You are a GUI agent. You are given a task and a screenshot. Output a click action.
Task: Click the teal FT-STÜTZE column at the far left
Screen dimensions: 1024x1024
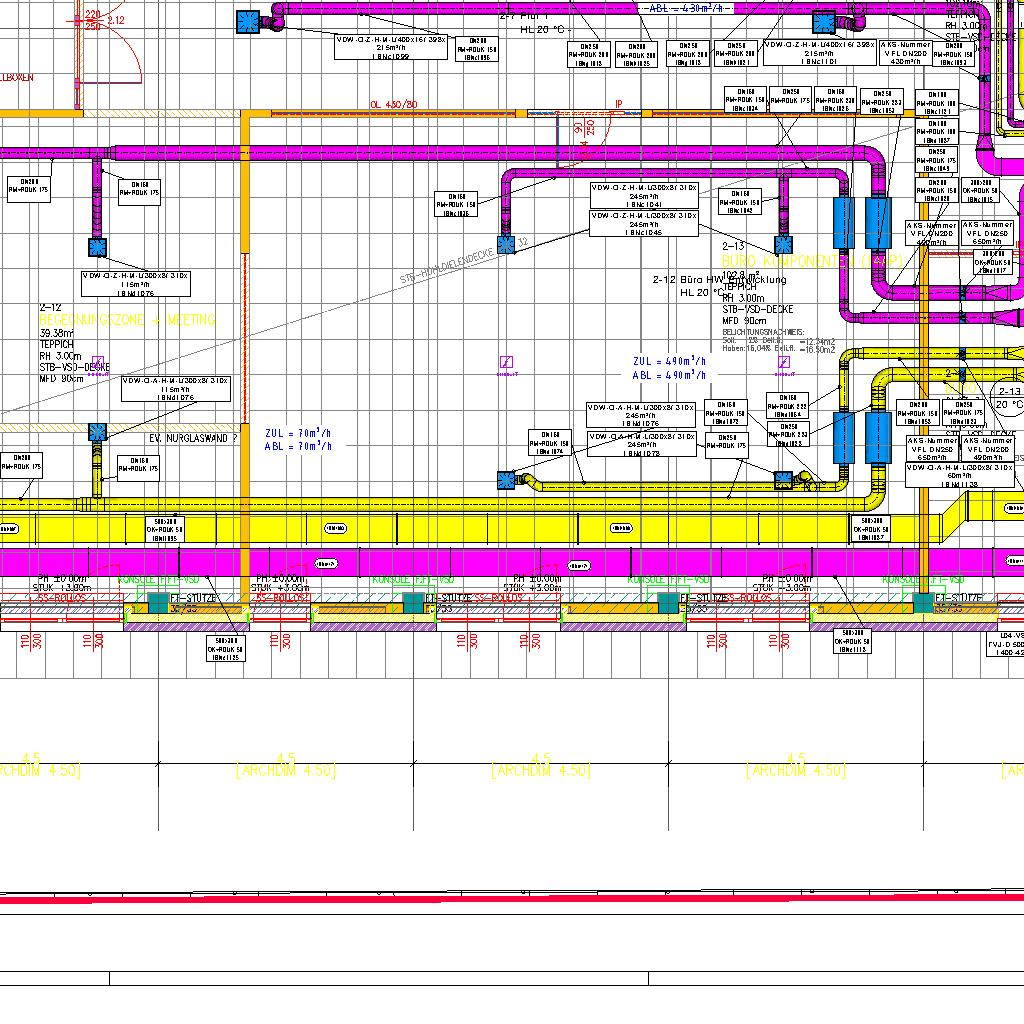pos(158,602)
